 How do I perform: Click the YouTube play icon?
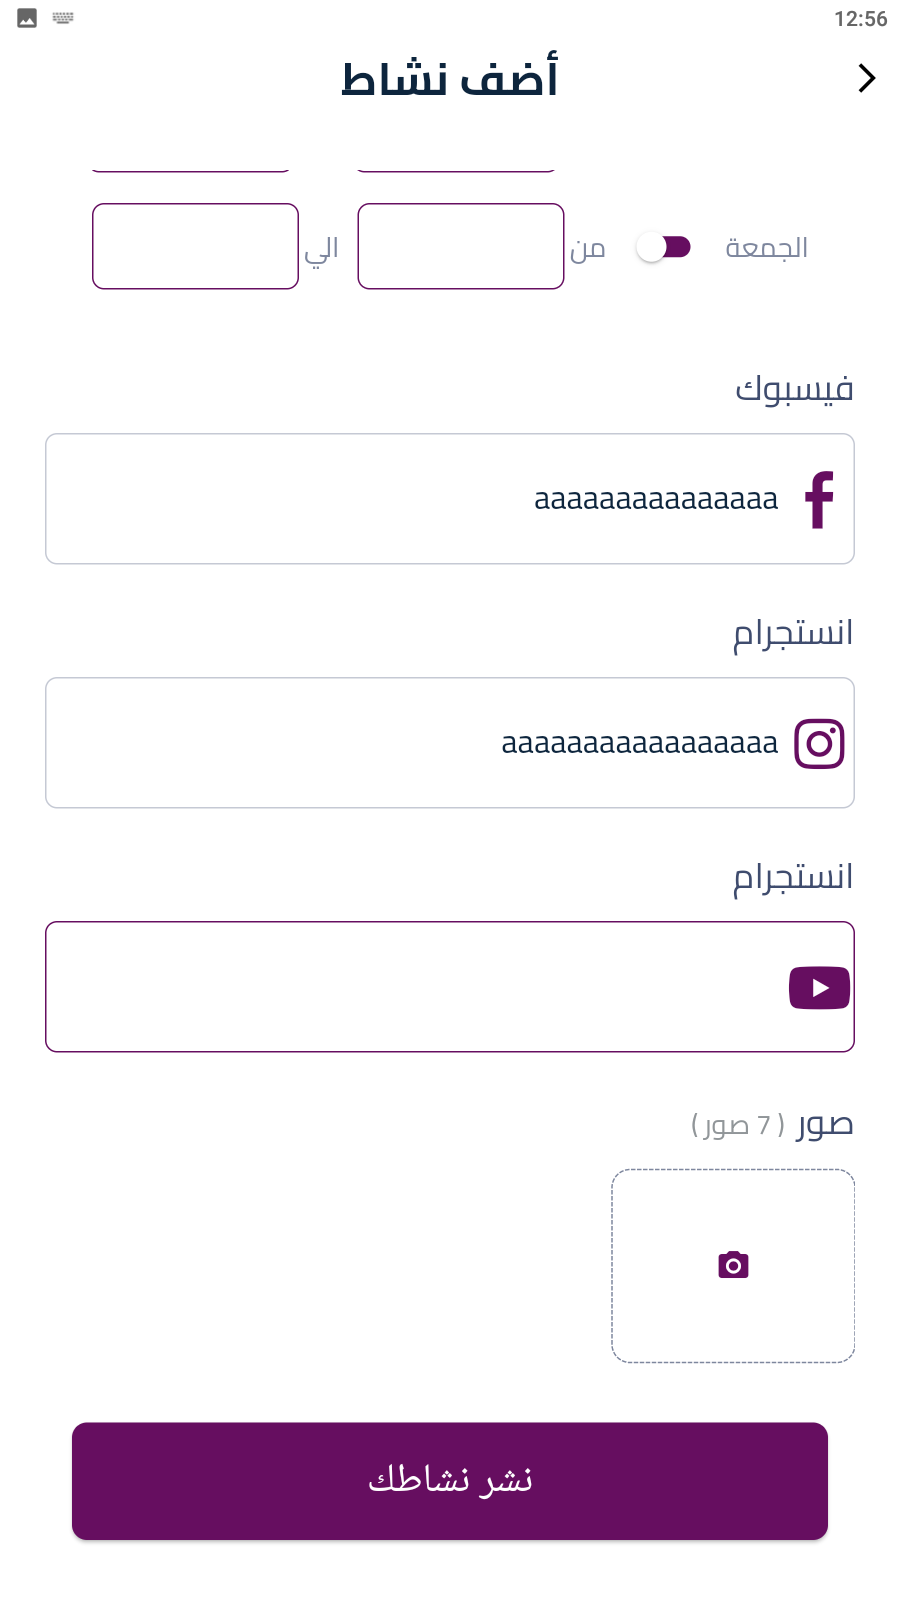(819, 988)
